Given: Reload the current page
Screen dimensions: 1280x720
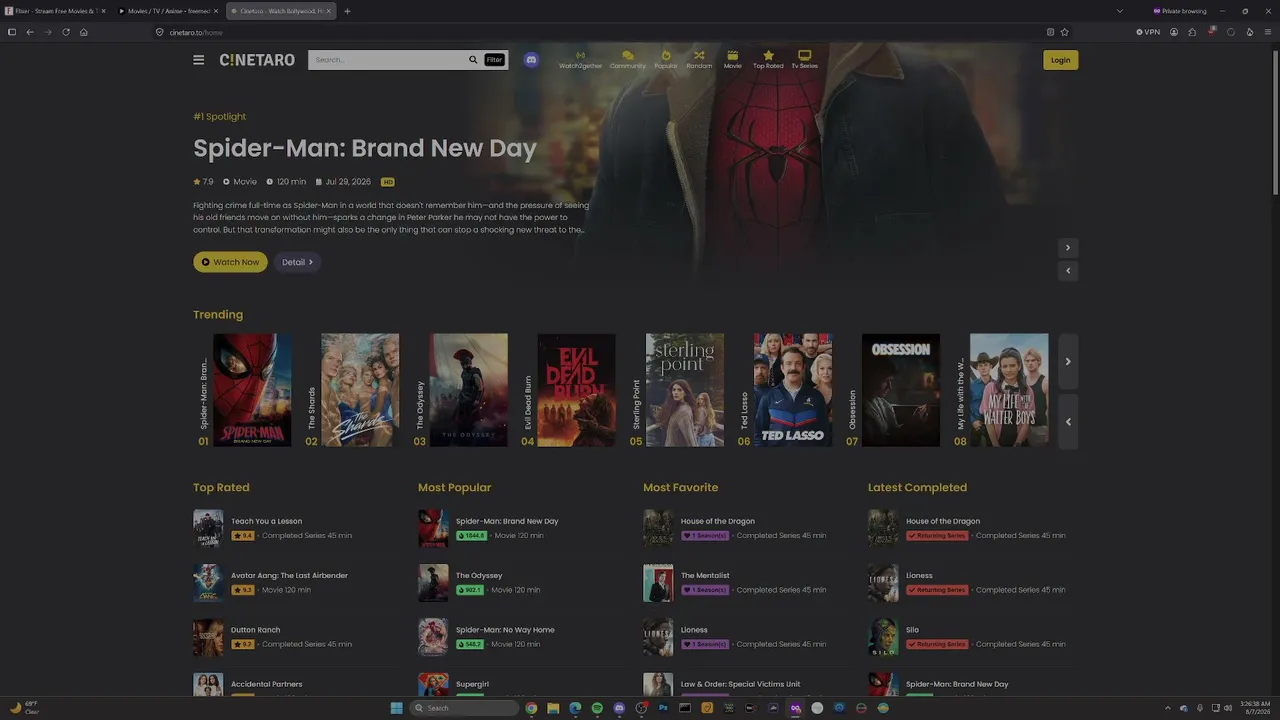Looking at the screenshot, I should click(66, 32).
